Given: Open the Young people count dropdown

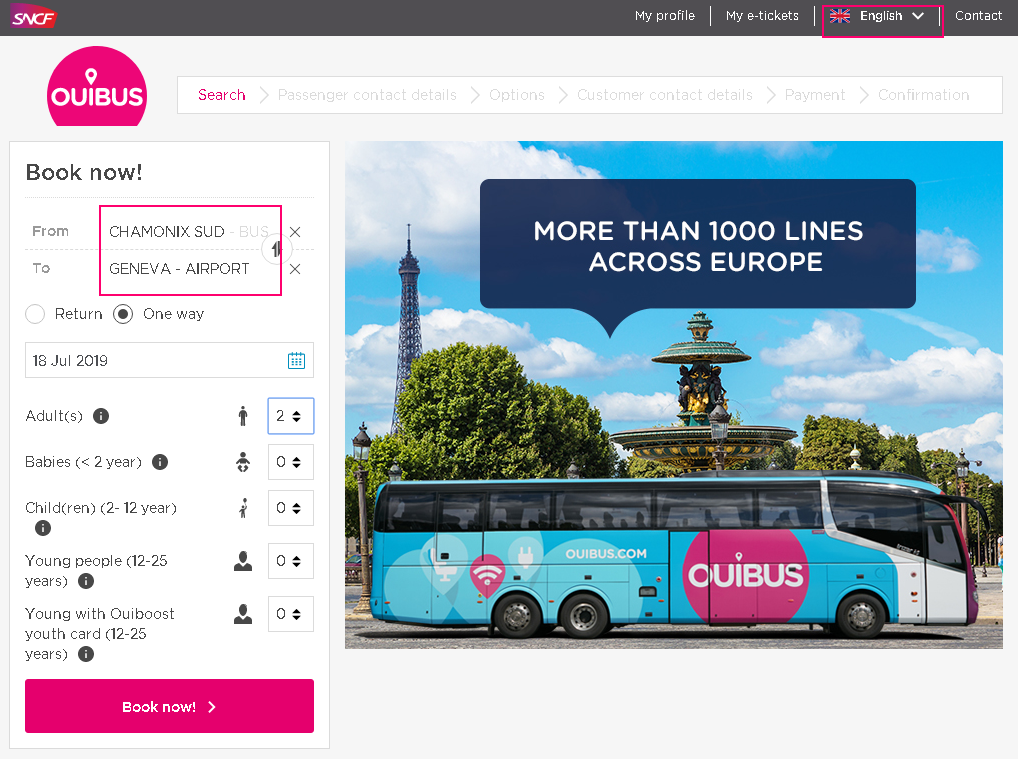Looking at the screenshot, I should pos(291,560).
